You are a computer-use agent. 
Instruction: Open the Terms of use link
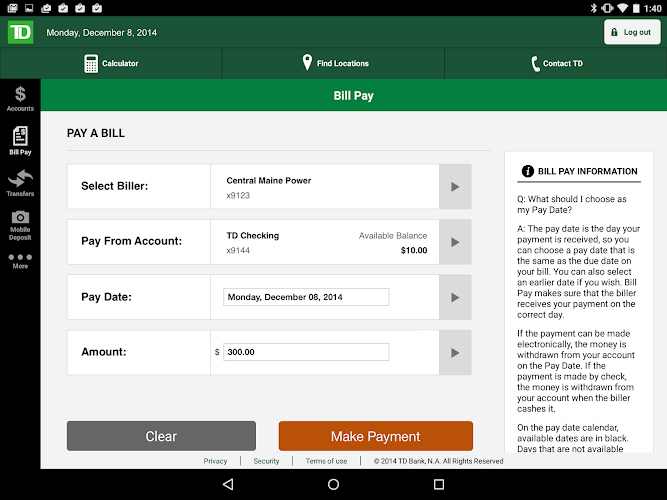tap(326, 461)
